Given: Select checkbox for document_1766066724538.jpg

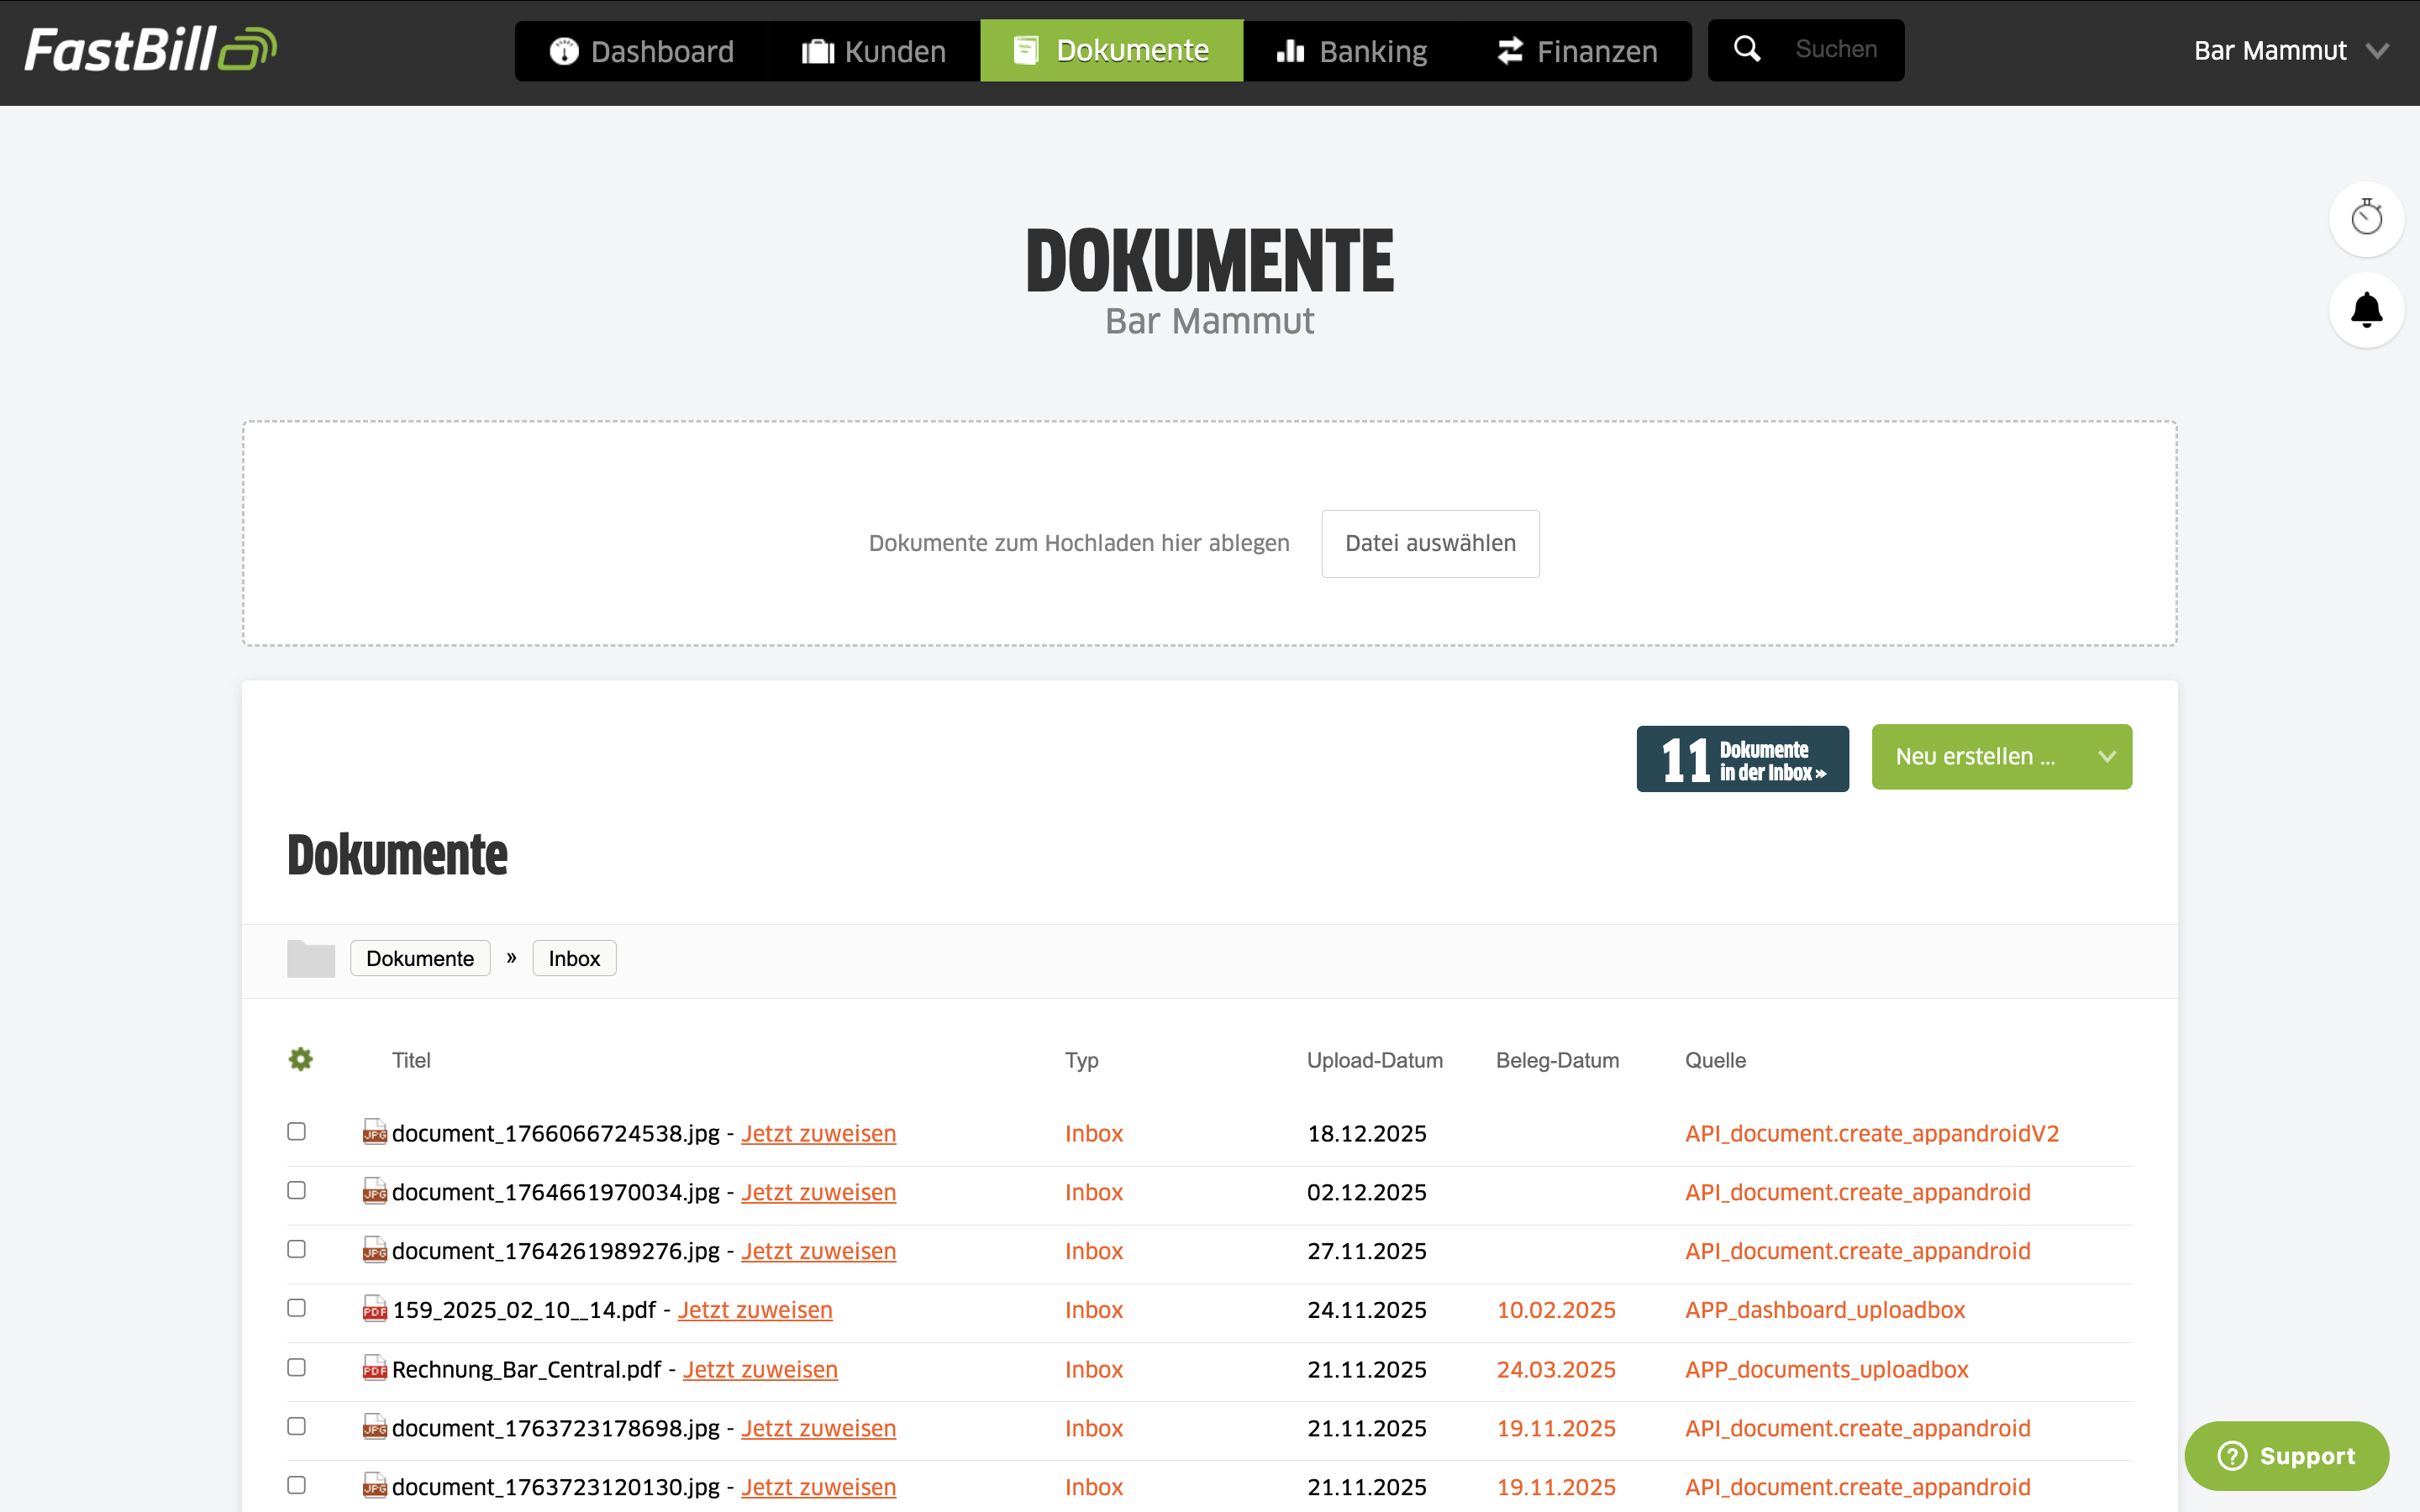Looking at the screenshot, I should (x=296, y=1131).
